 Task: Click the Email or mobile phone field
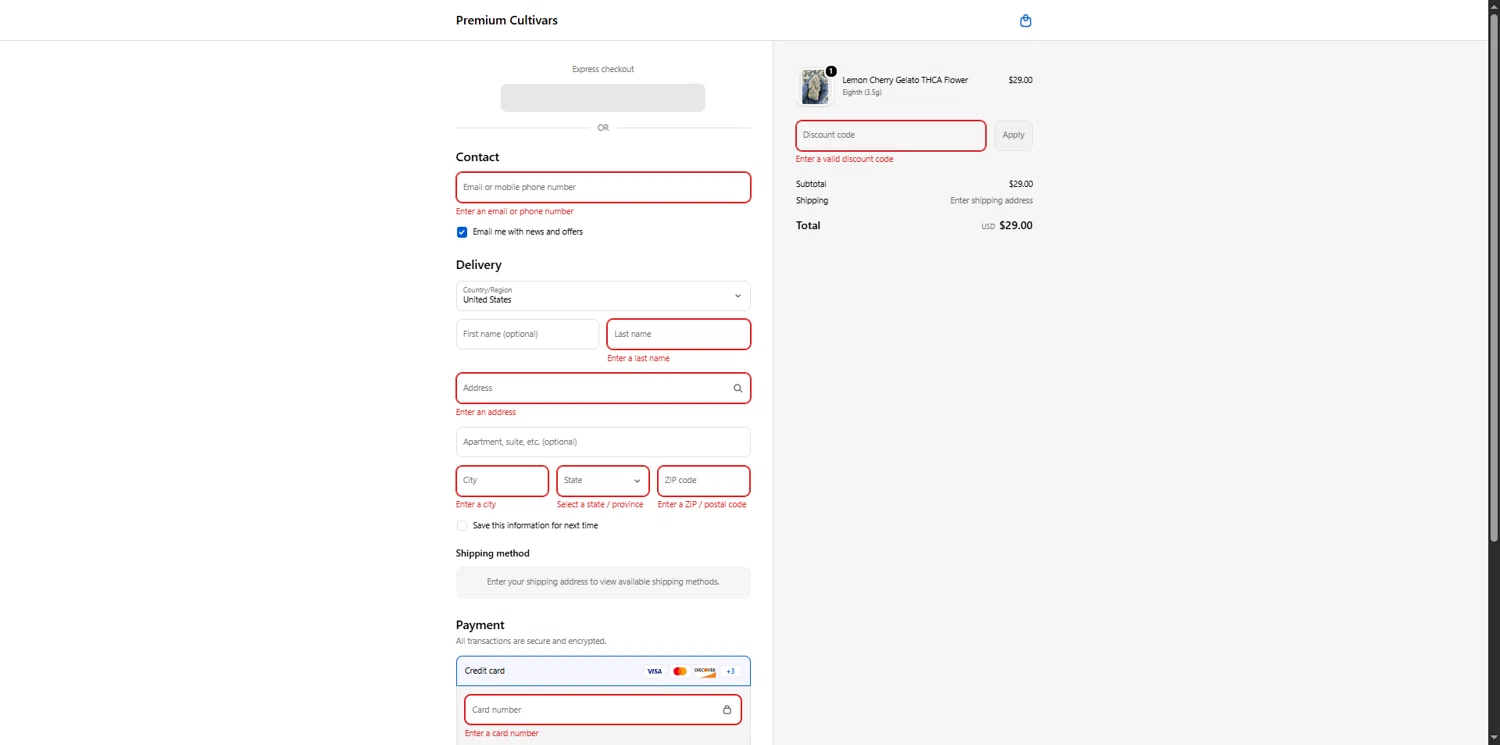pyautogui.click(x=603, y=188)
